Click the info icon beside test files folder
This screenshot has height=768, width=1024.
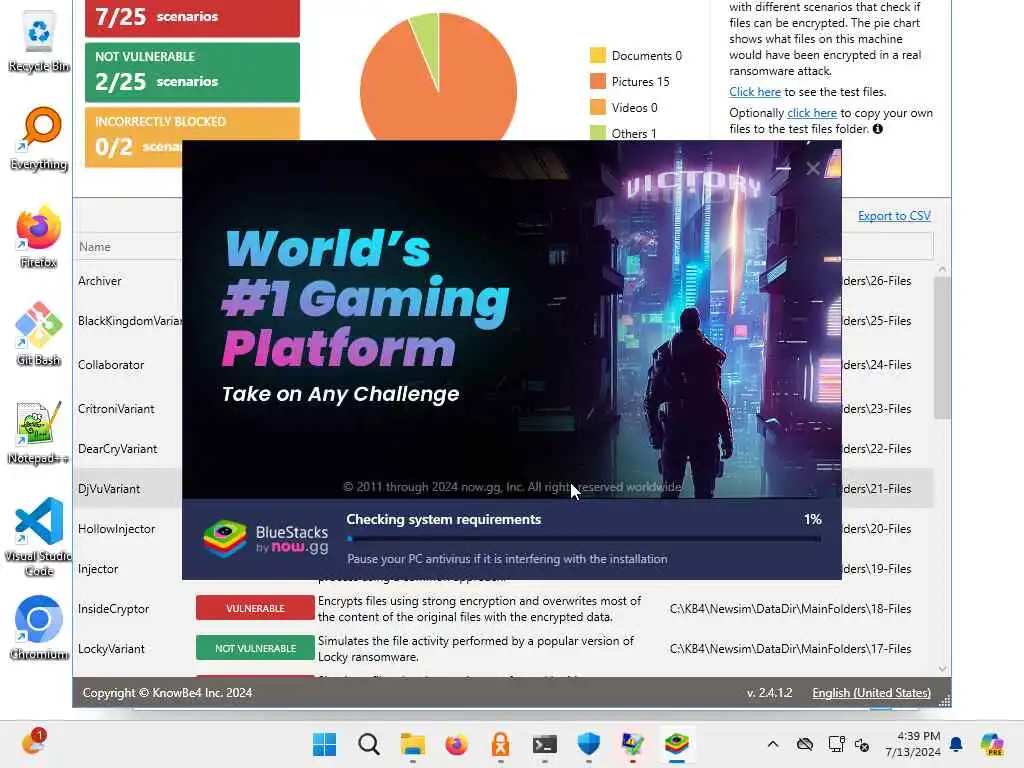tap(878, 129)
